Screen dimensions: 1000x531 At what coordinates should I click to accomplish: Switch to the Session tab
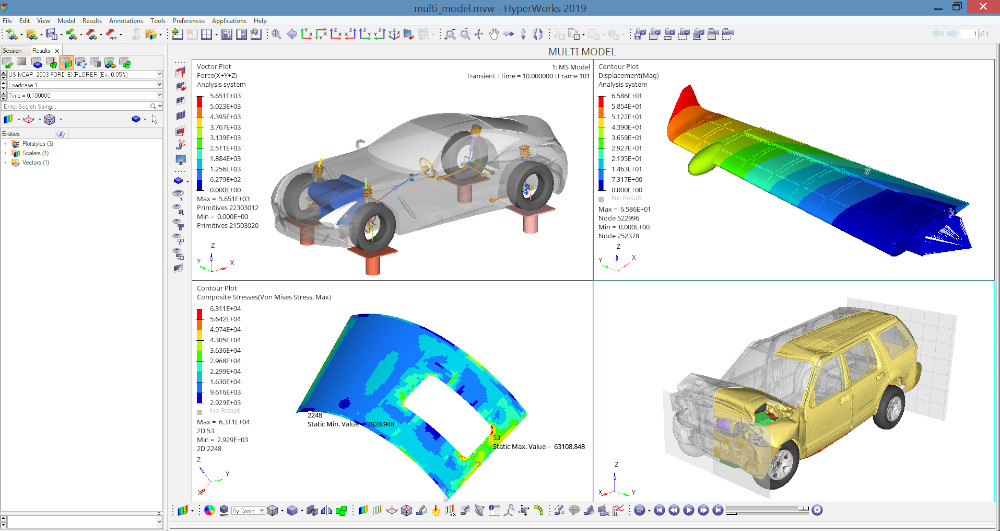tap(12, 50)
